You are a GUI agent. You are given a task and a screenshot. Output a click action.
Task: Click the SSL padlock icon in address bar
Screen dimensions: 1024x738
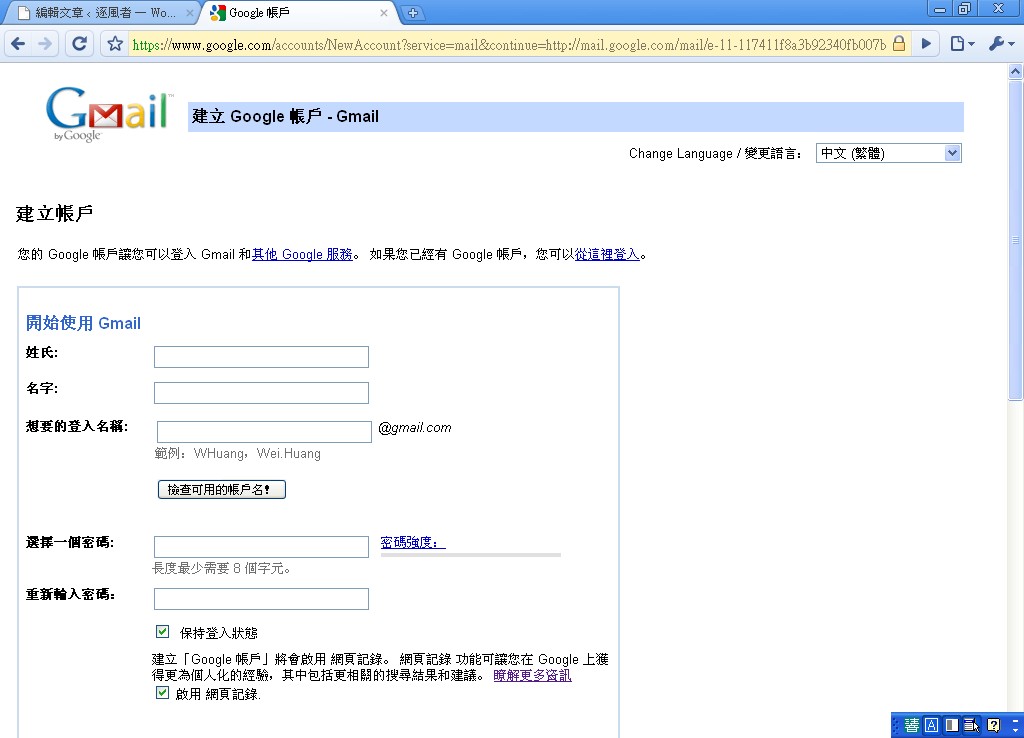point(899,44)
